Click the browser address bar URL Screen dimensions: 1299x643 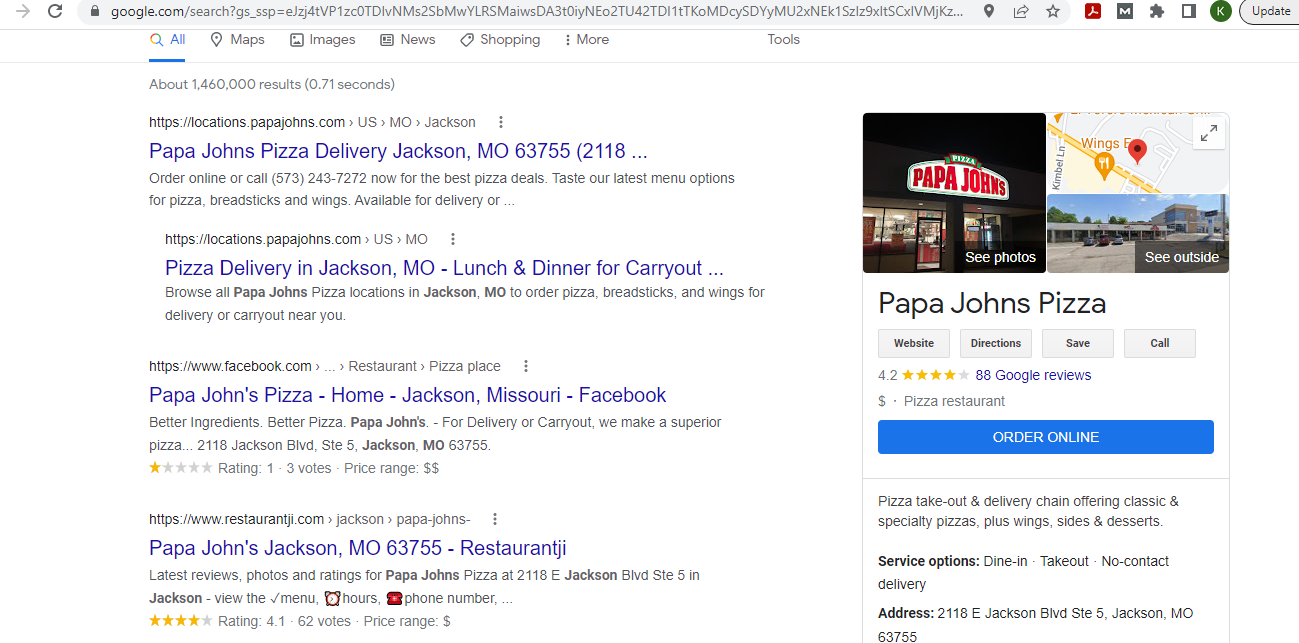coord(537,12)
